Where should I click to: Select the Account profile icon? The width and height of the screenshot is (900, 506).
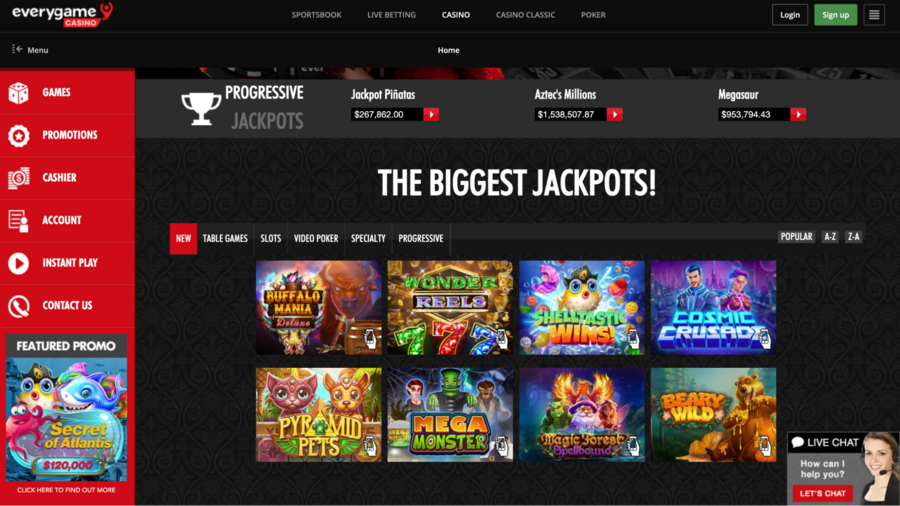click(18, 221)
